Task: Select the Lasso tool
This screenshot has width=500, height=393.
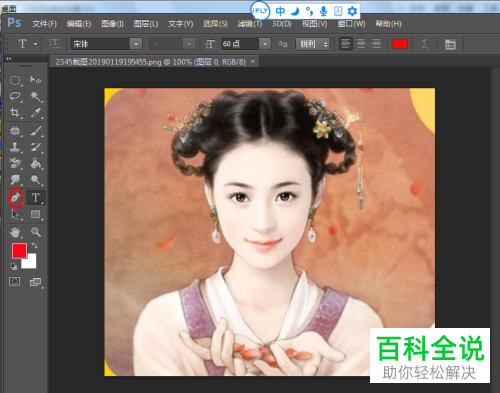Action: 15,96
